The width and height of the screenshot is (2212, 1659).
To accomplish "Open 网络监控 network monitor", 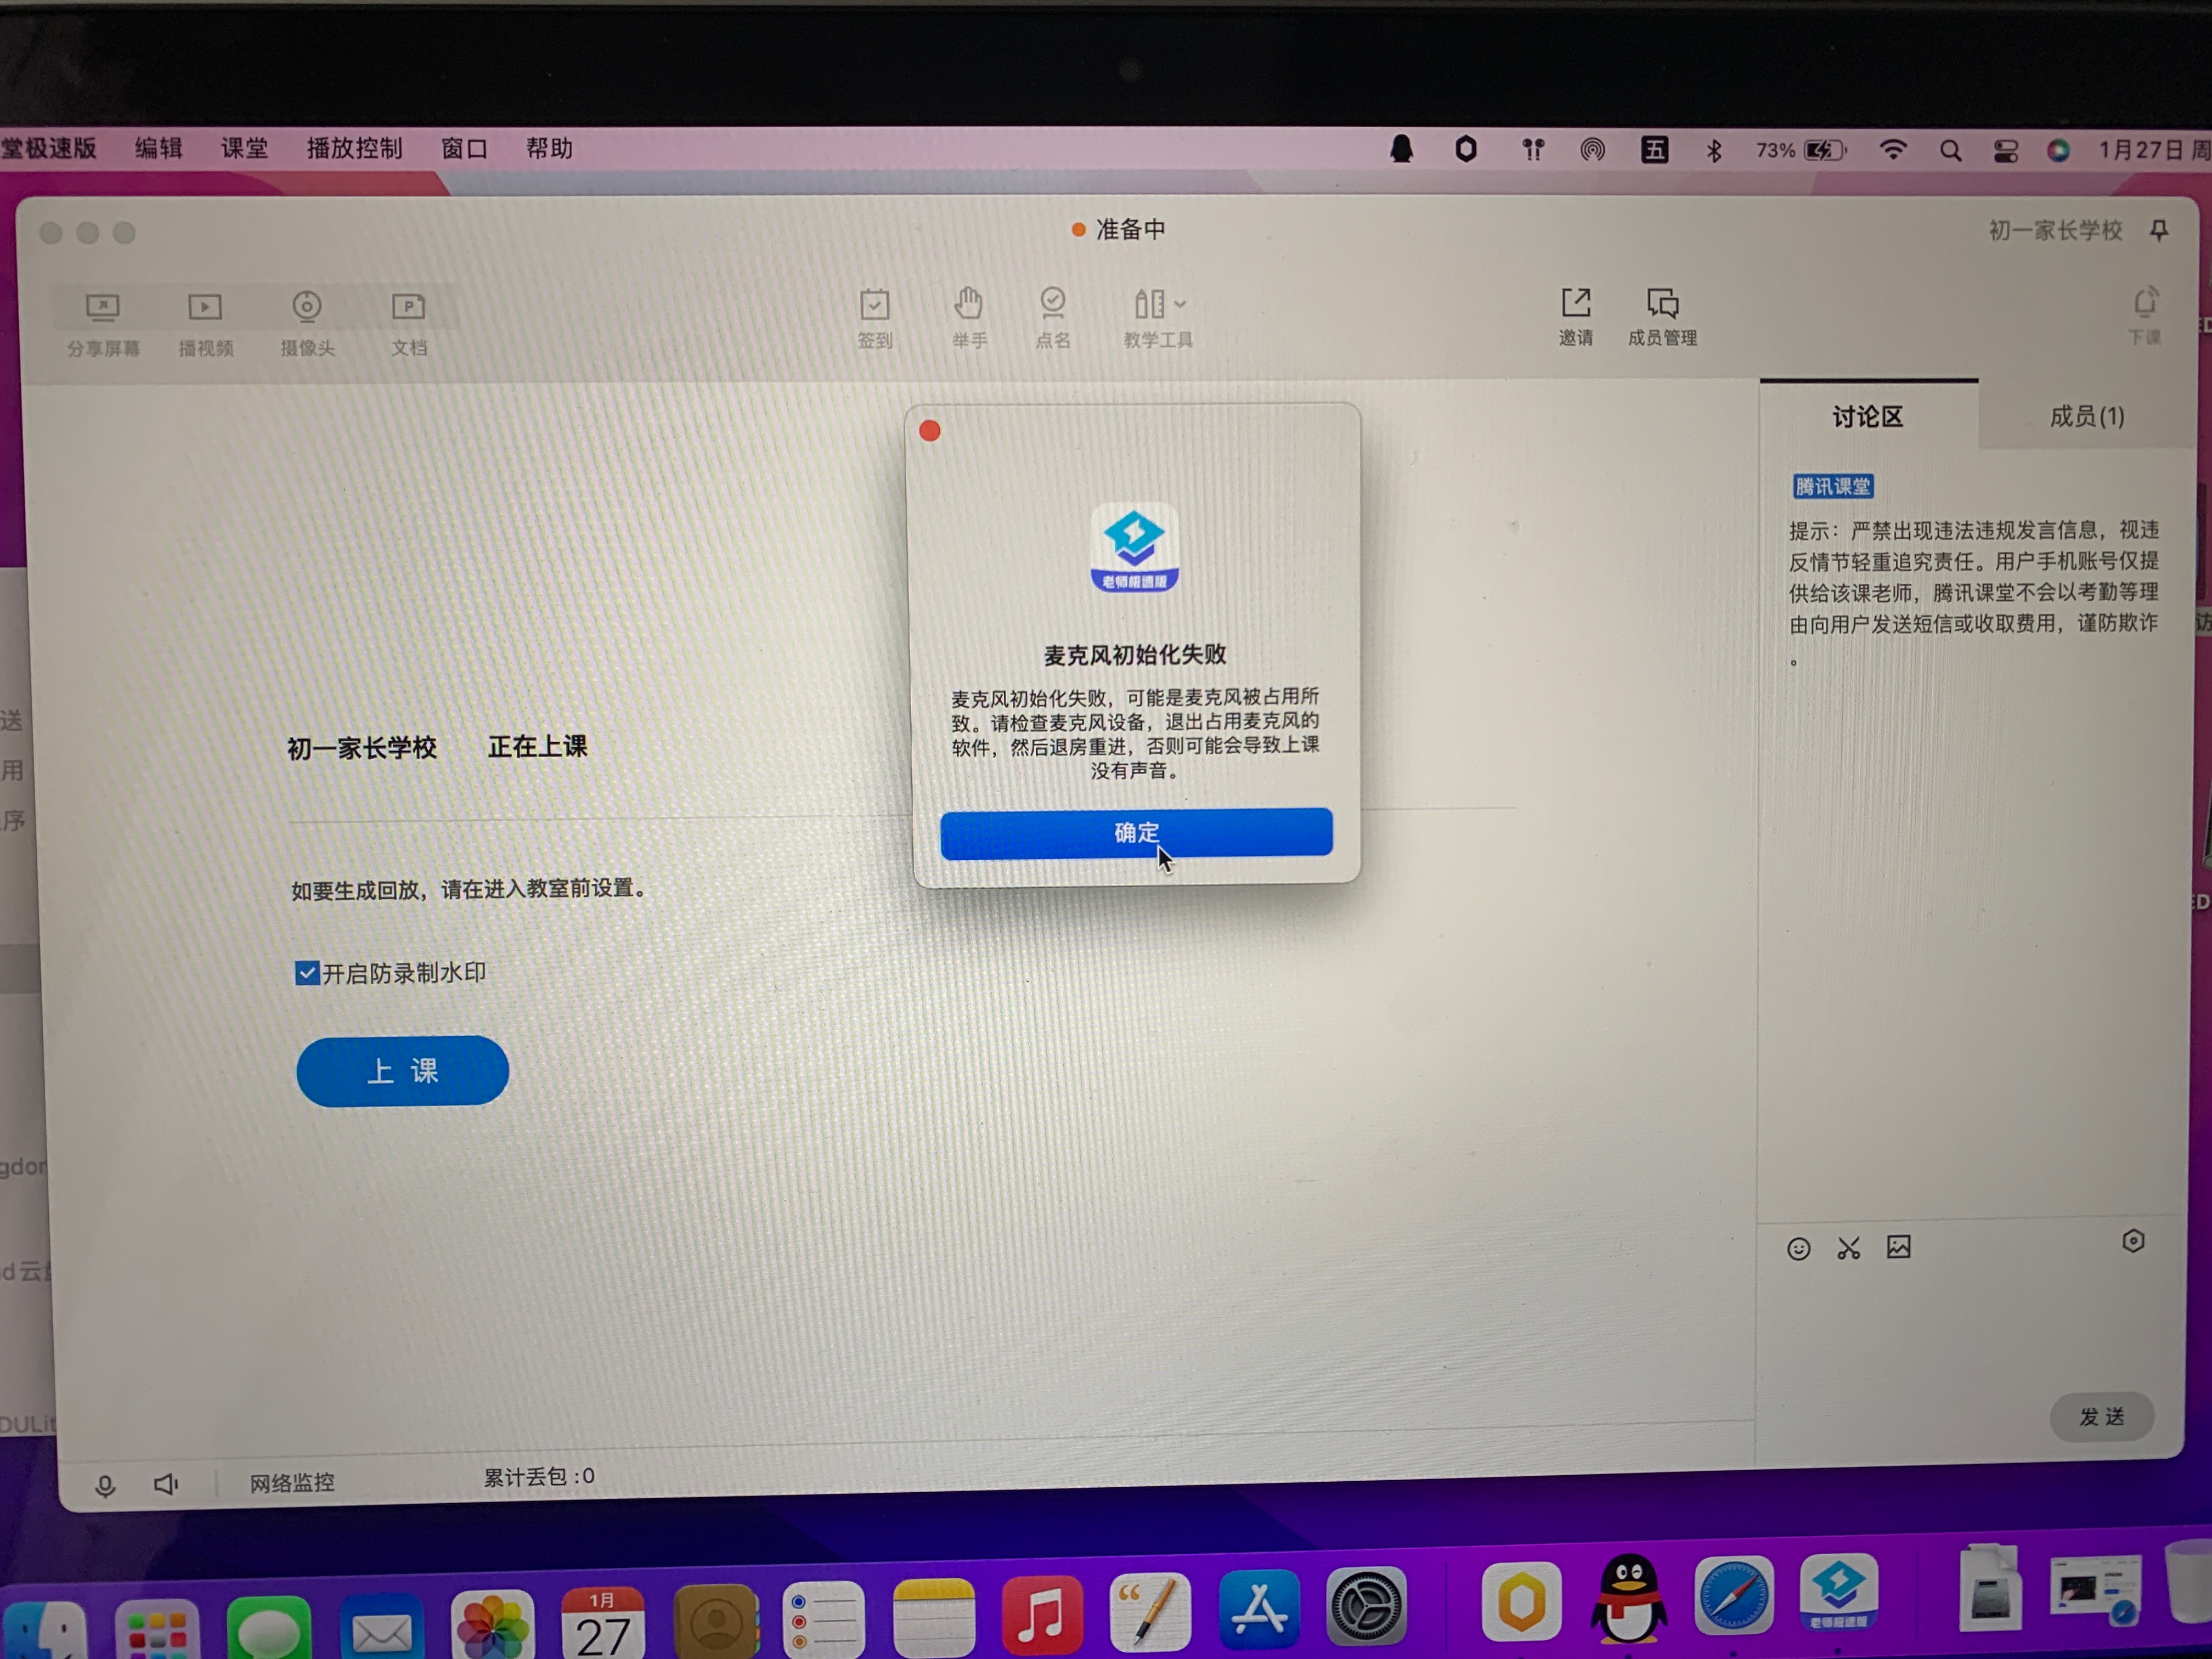I will (292, 1482).
